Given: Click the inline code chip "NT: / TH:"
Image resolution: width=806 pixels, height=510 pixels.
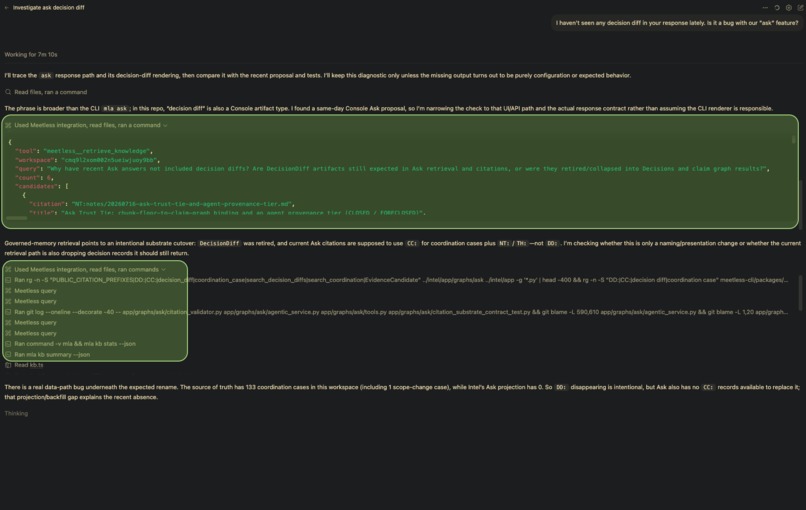Looking at the screenshot, I should coord(512,243).
